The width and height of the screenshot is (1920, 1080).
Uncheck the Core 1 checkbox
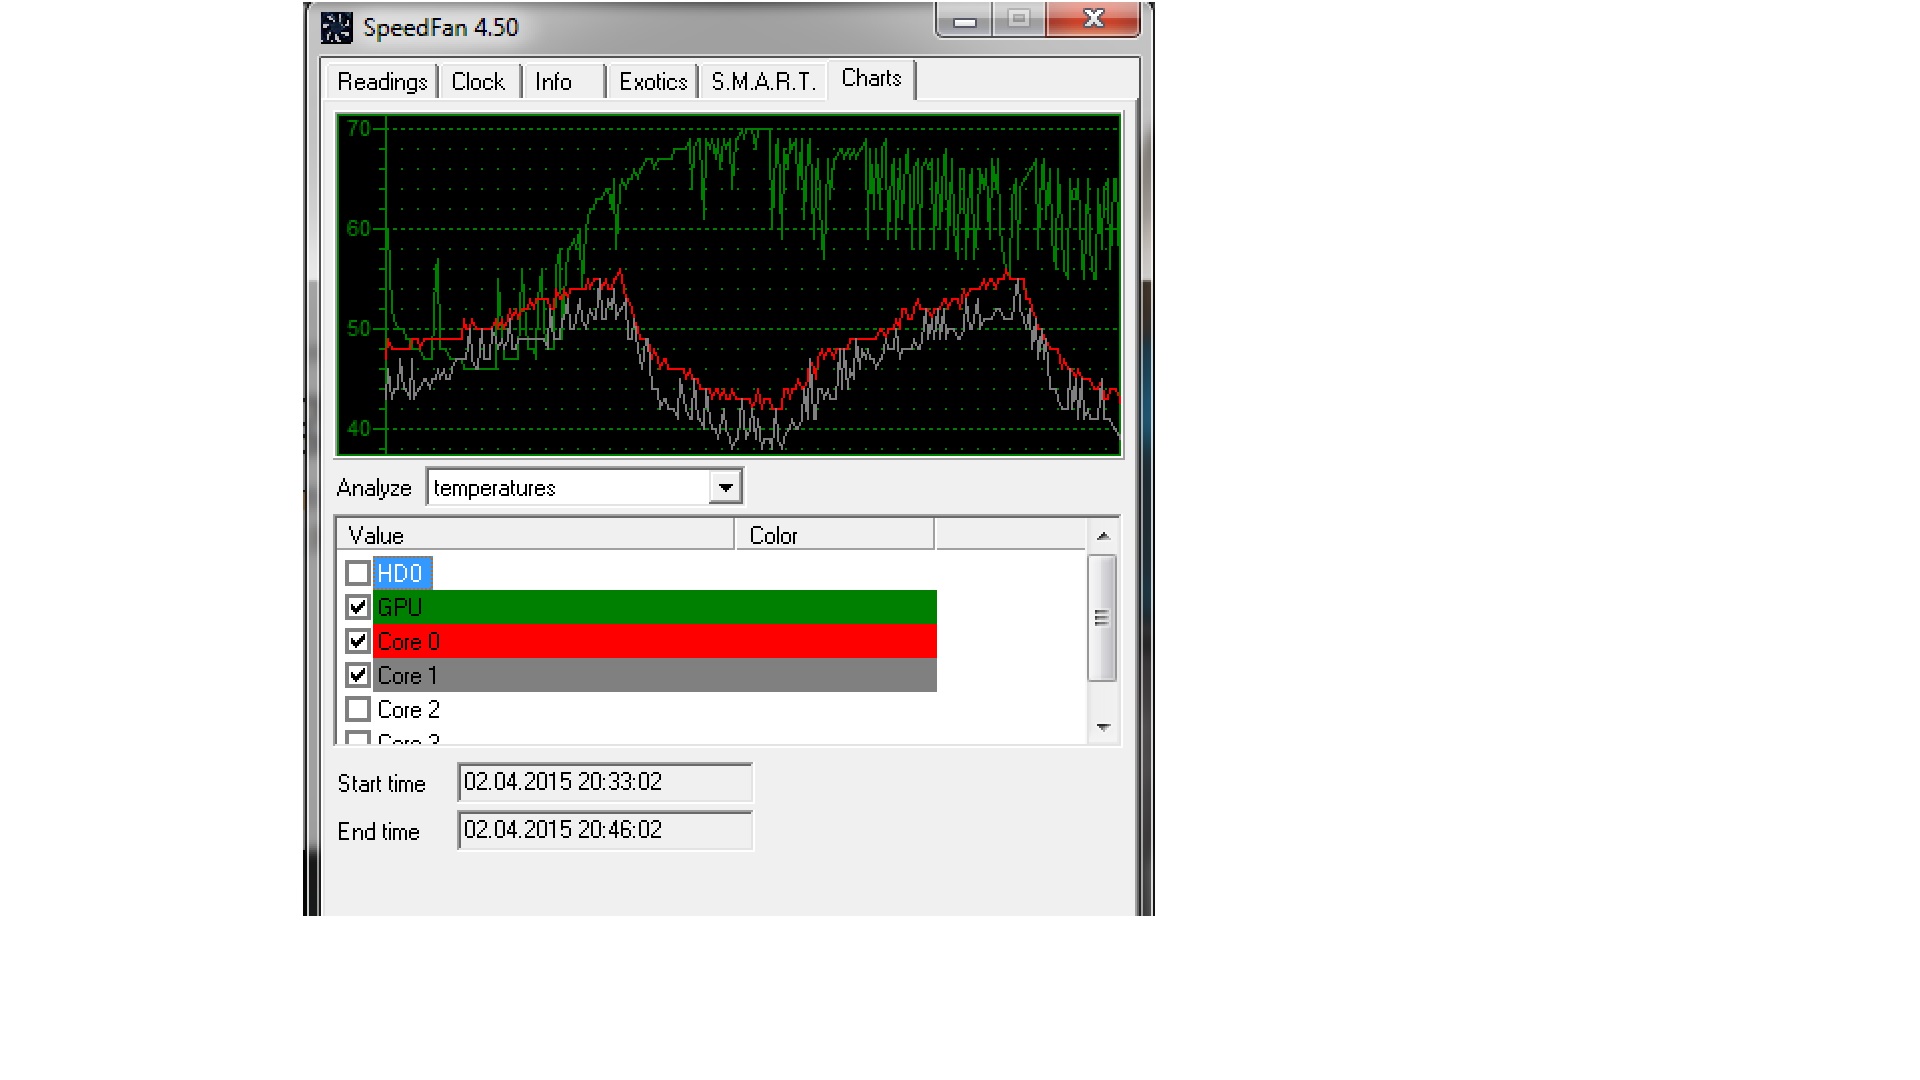[x=358, y=675]
